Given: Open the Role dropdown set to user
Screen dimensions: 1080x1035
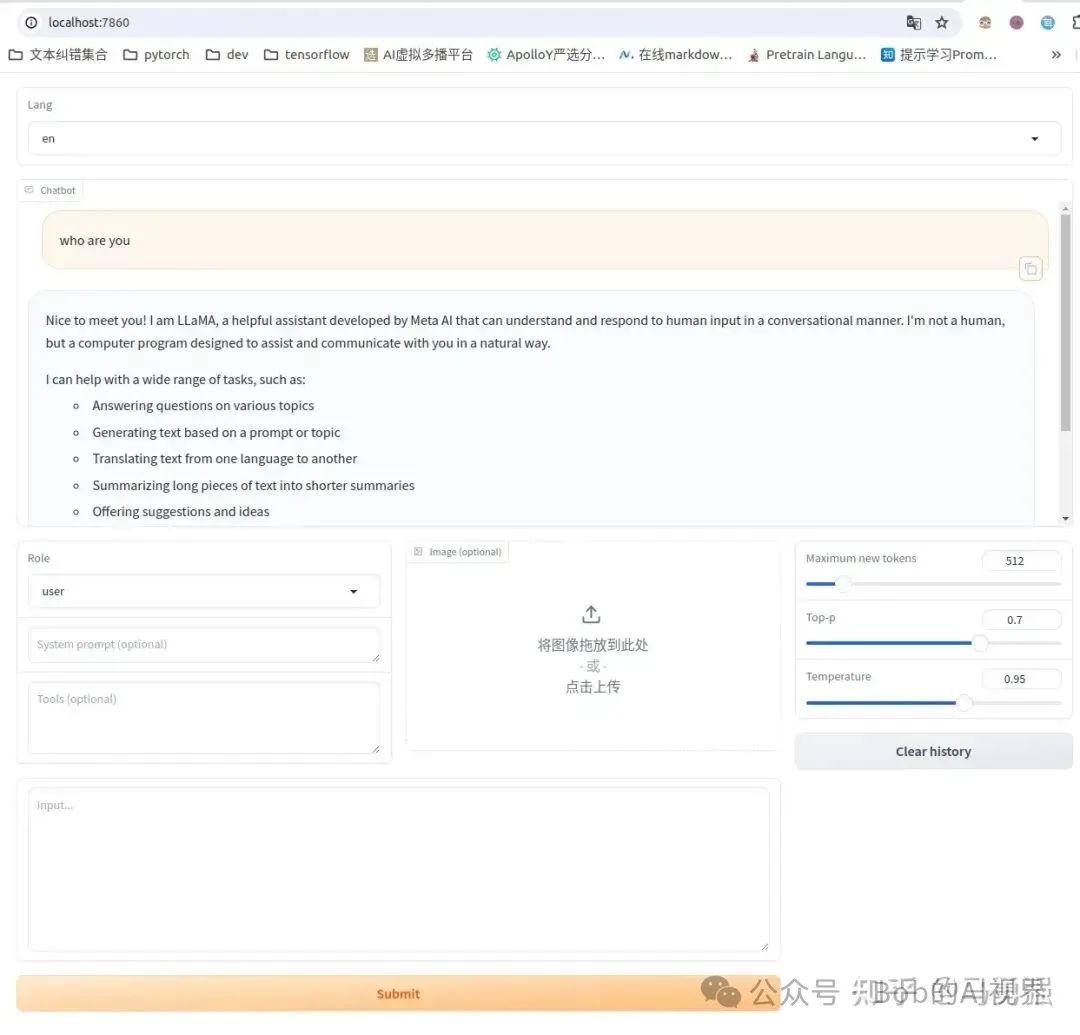Looking at the screenshot, I should point(204,591).
